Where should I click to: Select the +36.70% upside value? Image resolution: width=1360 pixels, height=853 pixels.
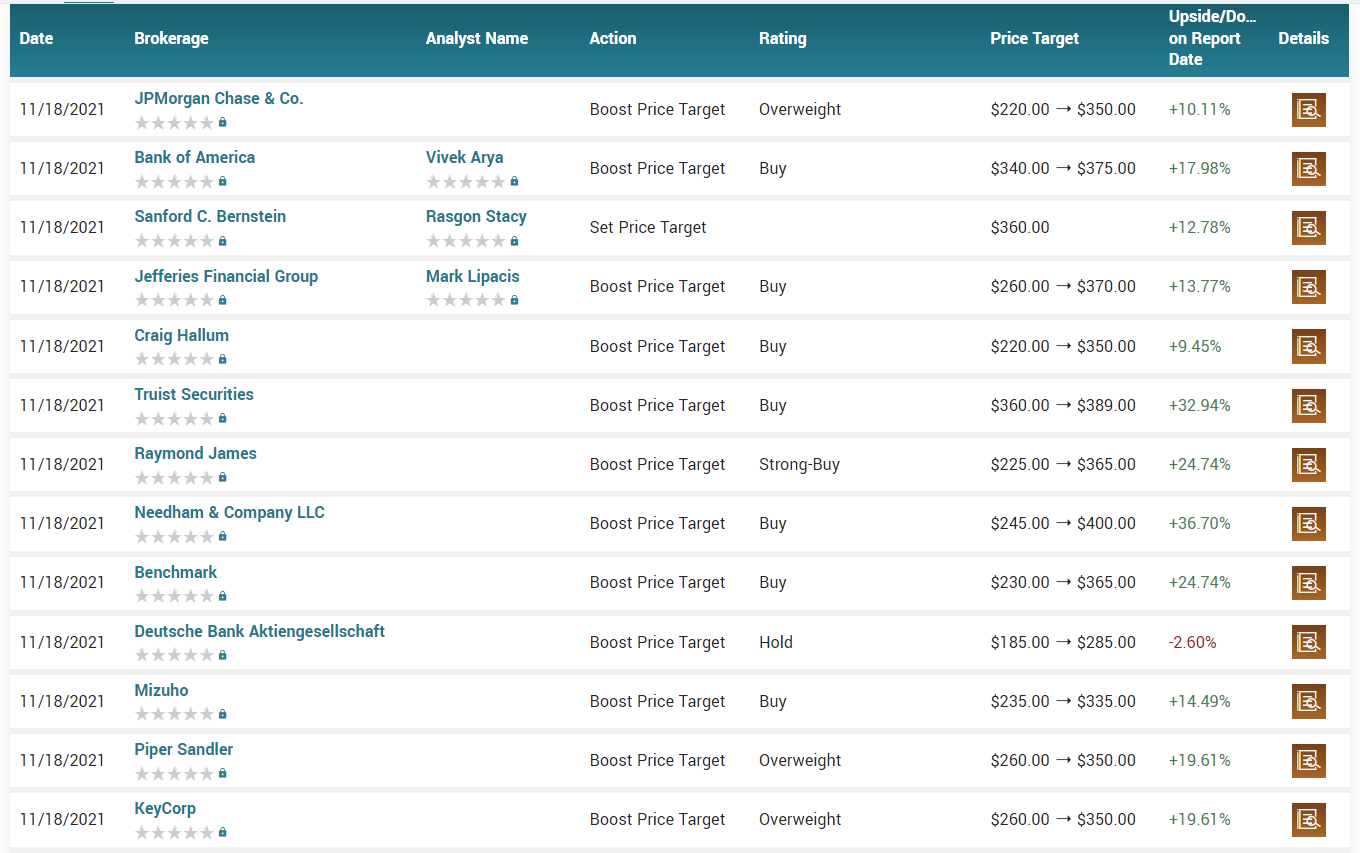coord(1199,523)
